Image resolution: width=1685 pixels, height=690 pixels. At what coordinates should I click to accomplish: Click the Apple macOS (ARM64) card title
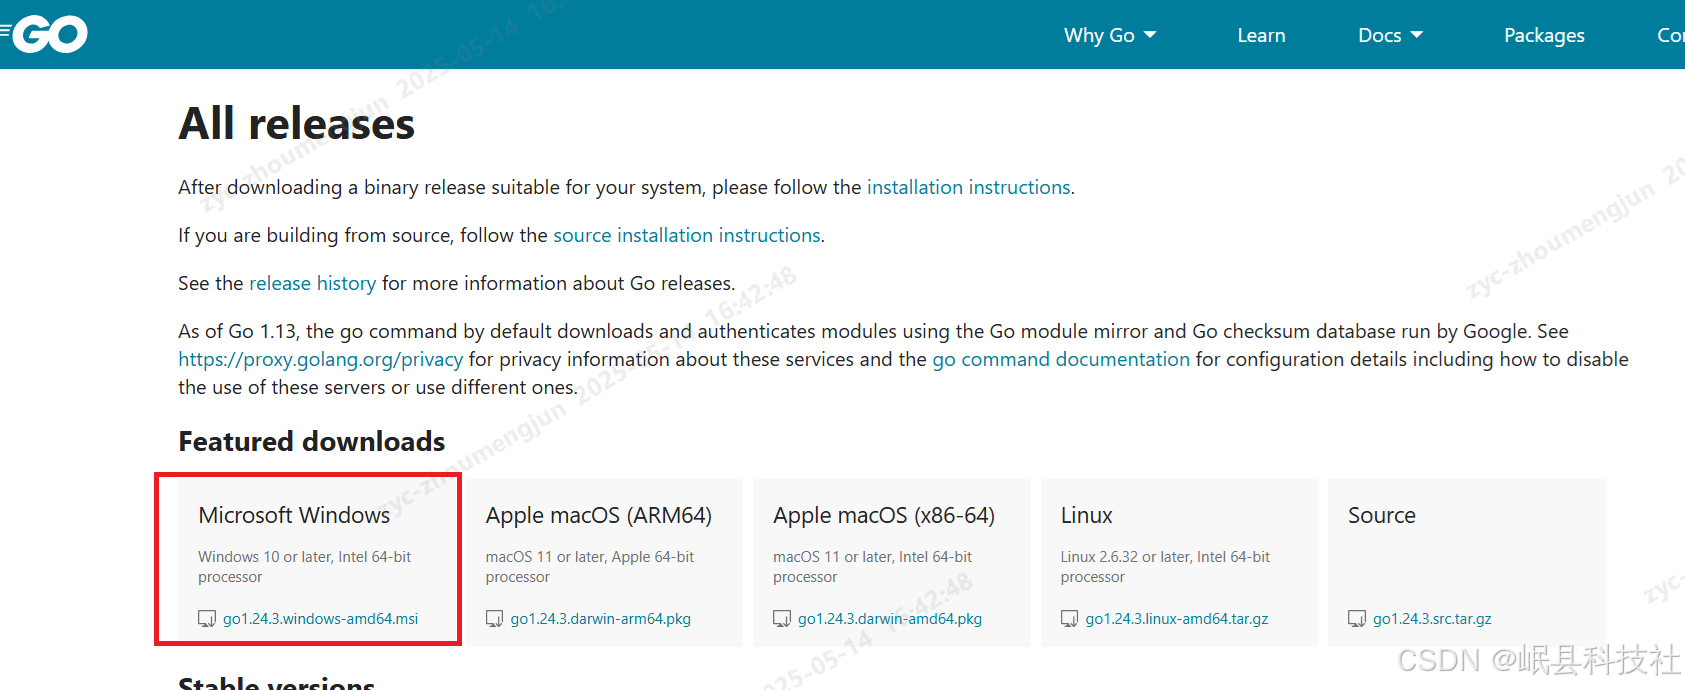(x=598, y=515)
